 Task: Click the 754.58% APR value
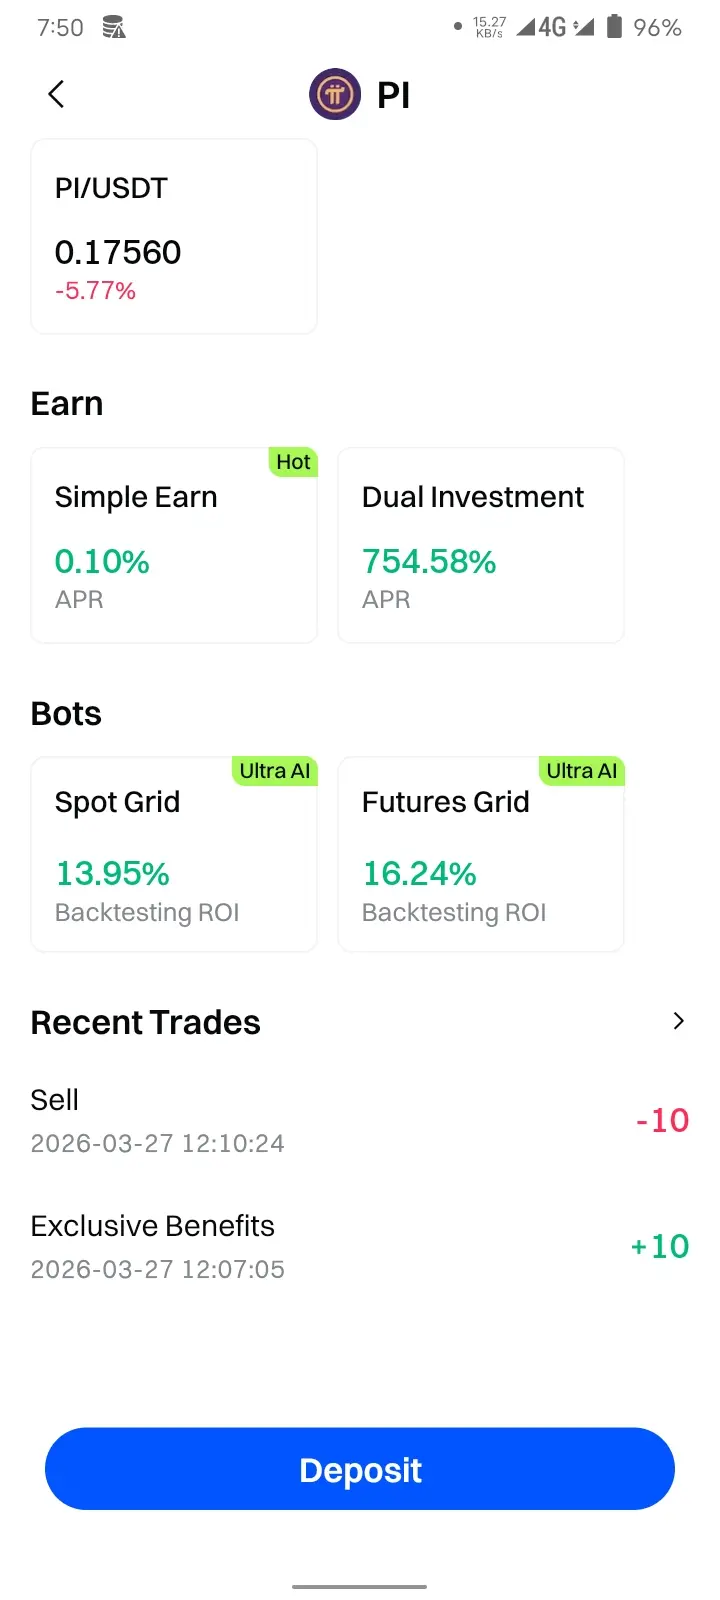pyautogui.click(x=429, y=562)
